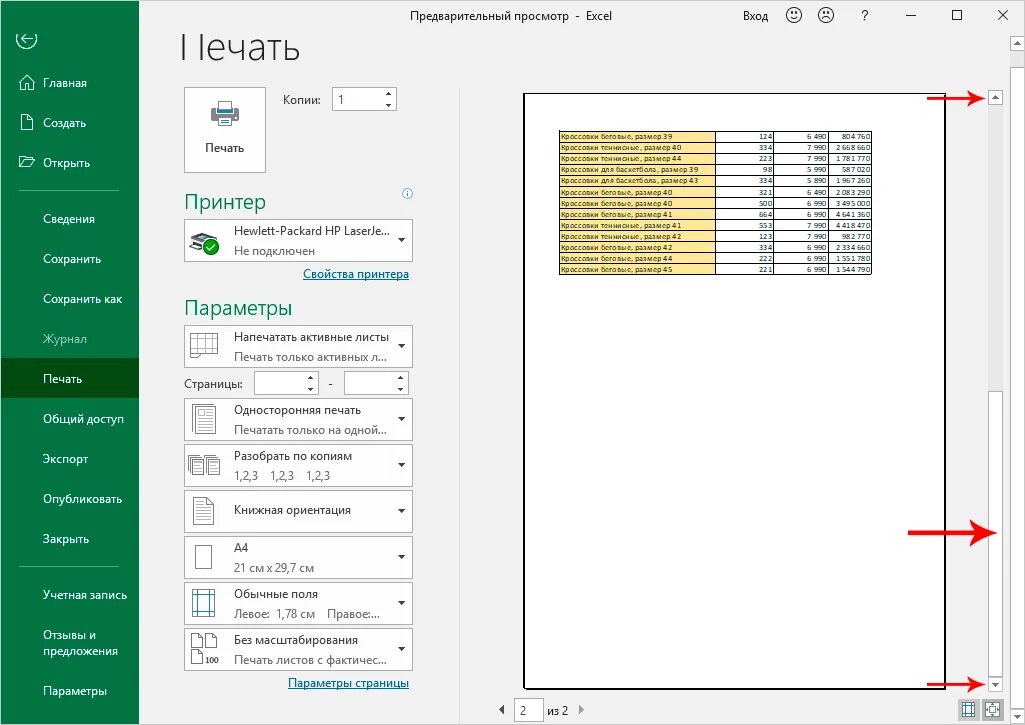Viewport: 1025px width, 725px height.
Task: Open Сведения in the sidebar
Action: 69,219
